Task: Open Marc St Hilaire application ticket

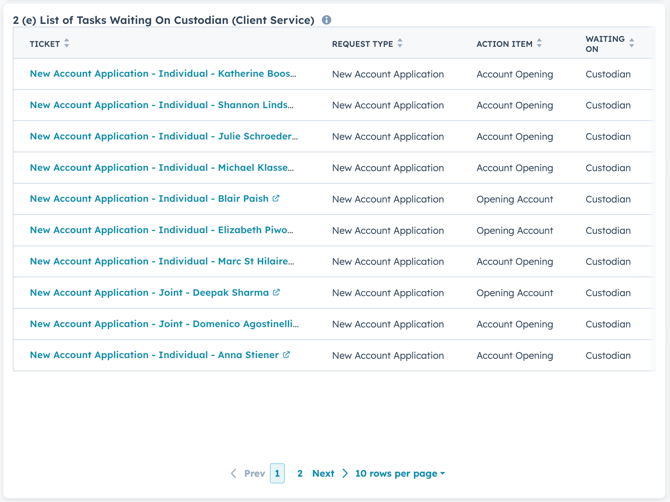Action: [162, 261]
